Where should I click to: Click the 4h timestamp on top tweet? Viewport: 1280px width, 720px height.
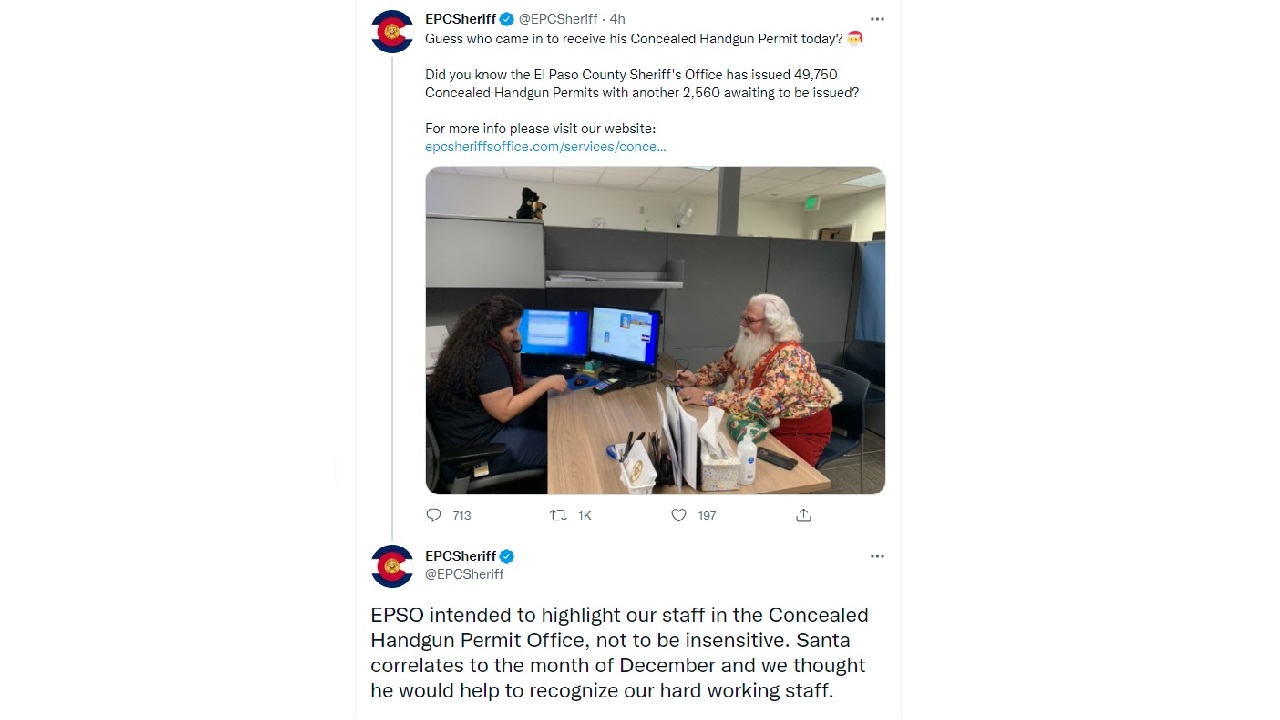point(617,19)
